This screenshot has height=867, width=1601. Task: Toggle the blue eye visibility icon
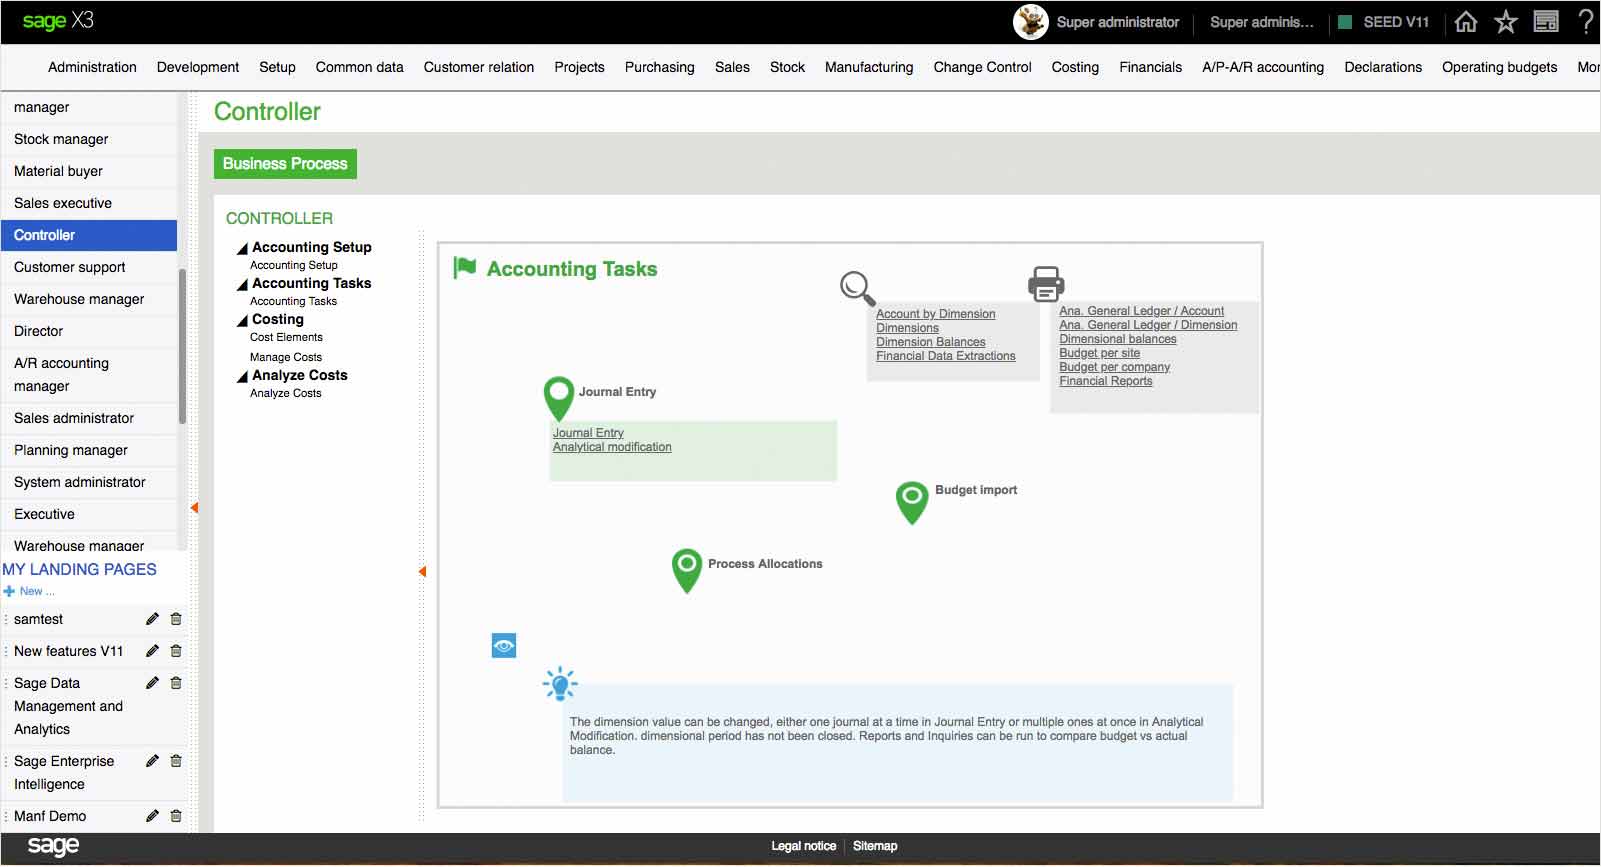click(504, 646)
